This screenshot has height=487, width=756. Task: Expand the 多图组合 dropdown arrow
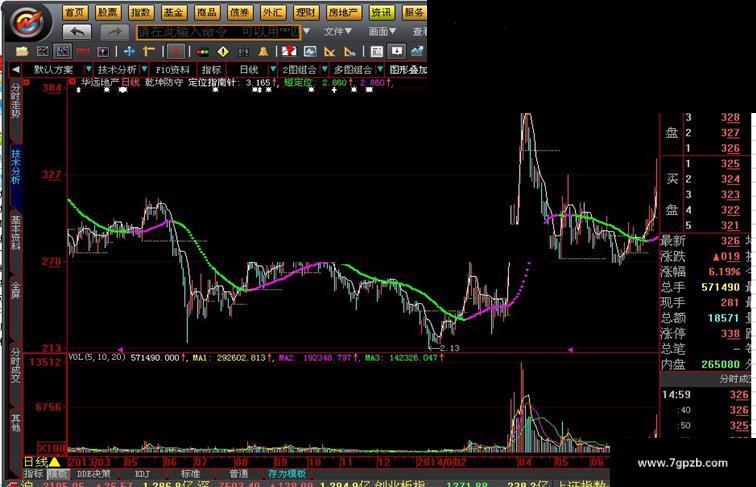380,69
